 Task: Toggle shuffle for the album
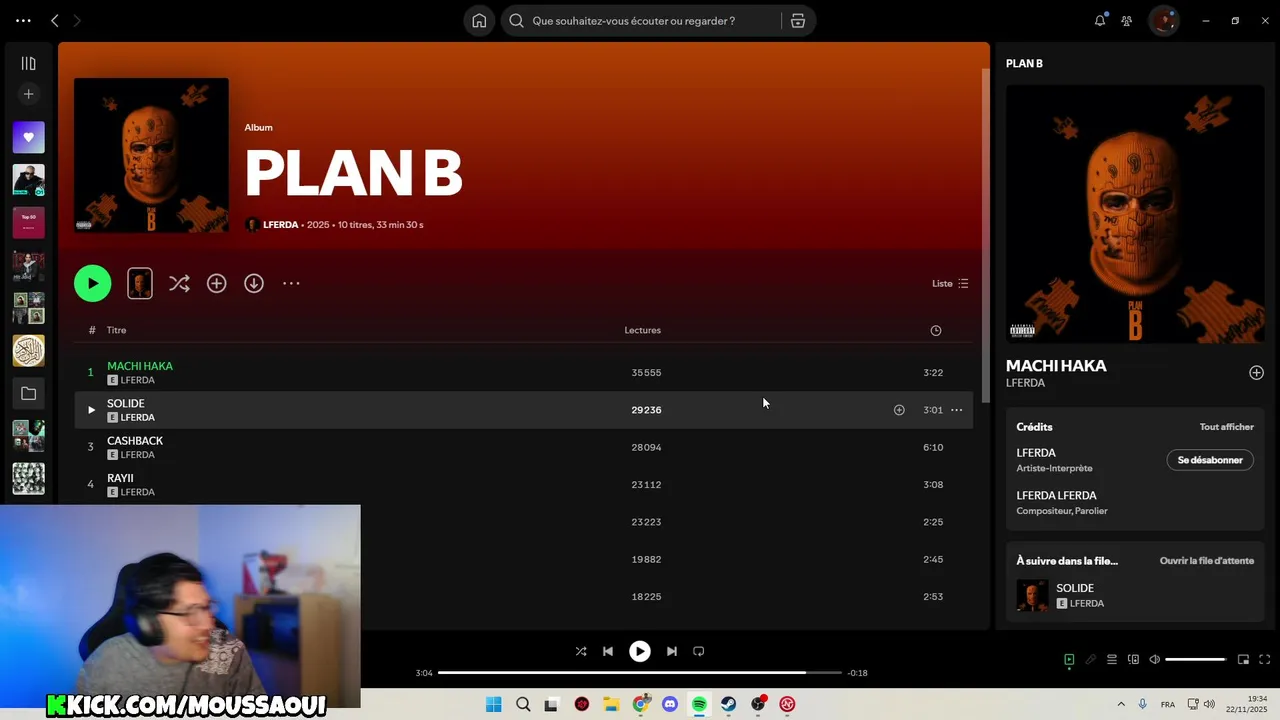pyautogui.click(x=179, y=283)
